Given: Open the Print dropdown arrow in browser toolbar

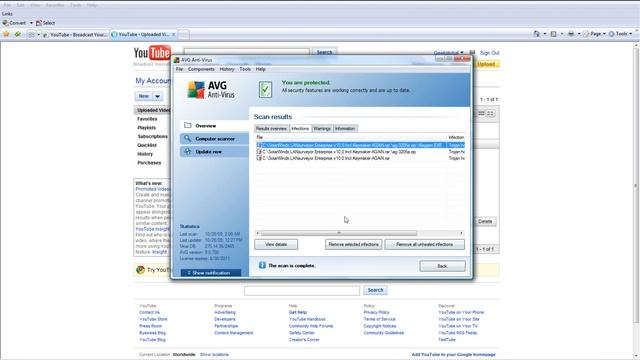Looking at the screenshot, I should [579, 34].
